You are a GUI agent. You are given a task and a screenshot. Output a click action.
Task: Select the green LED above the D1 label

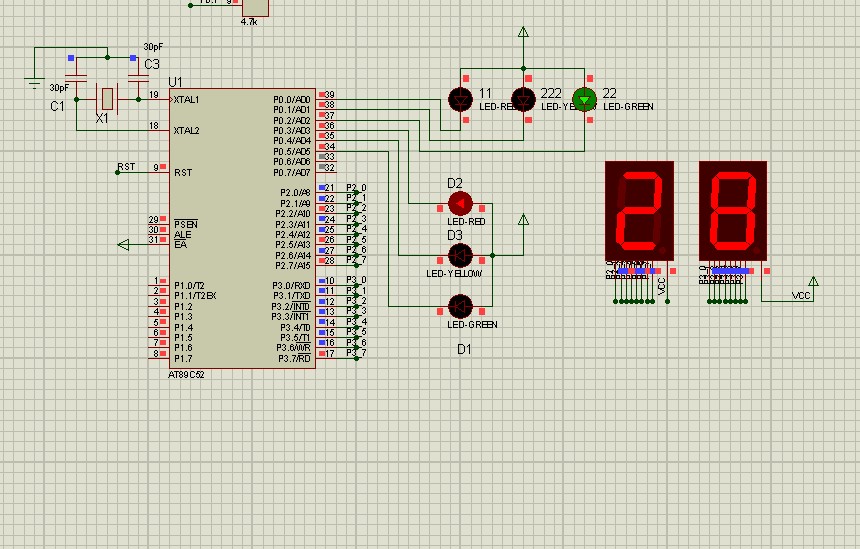click(x=460, y=306)
